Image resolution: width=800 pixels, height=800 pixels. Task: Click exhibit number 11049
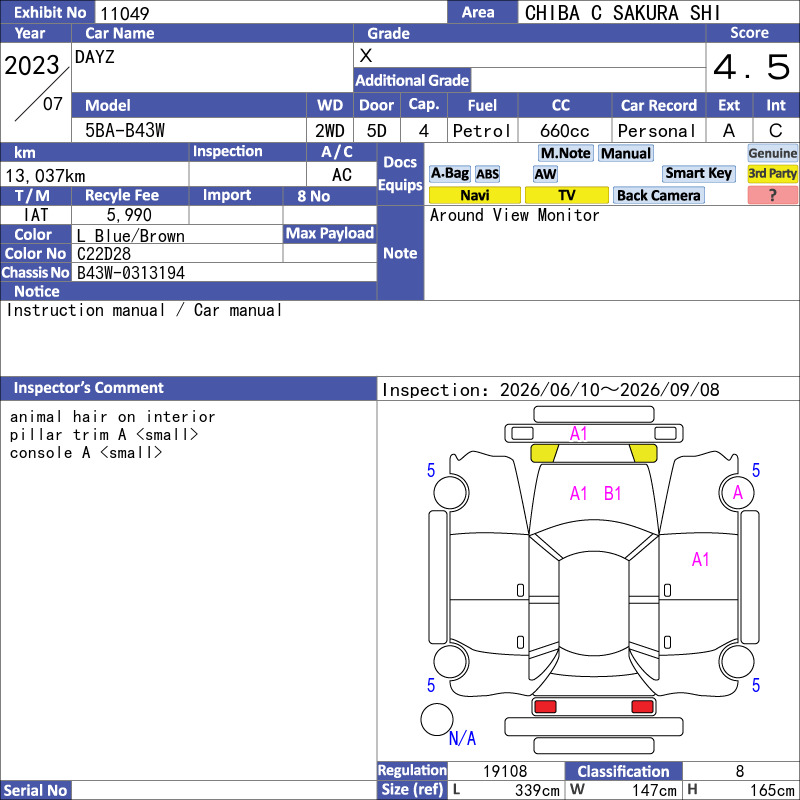pos(124,13)
